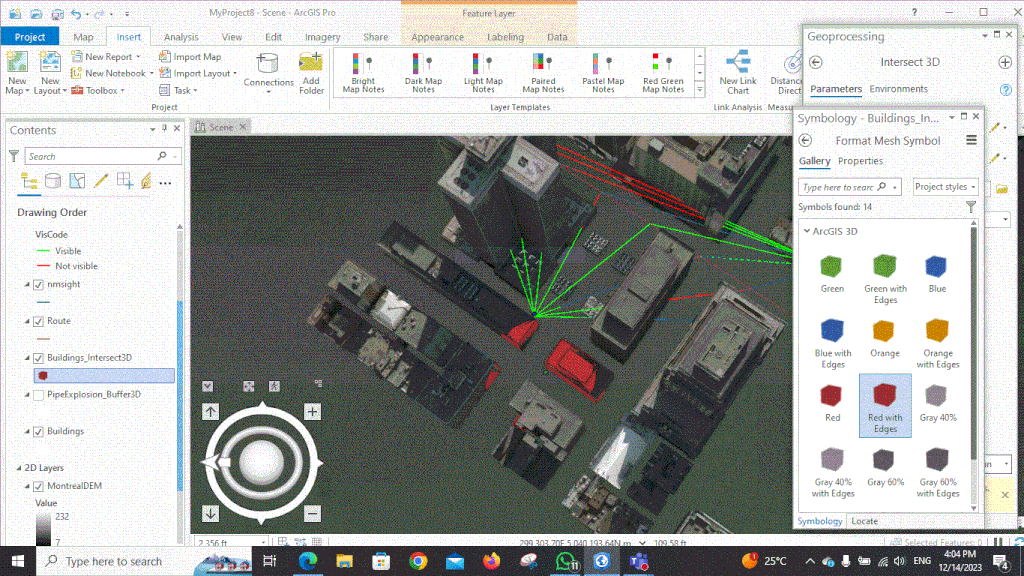Open Firefox from taskbar
The width and height of the screenshot is (1024, 576).
[491, 562]
